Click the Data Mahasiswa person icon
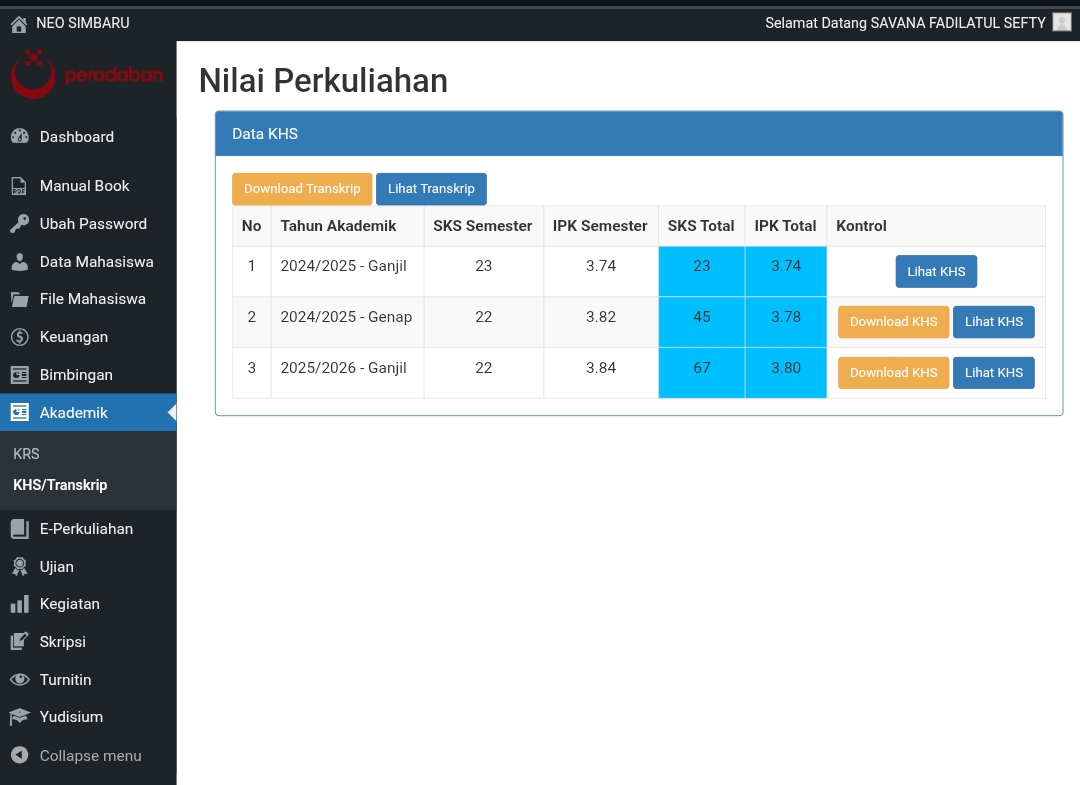1080x785 pixels. click(20, 262)
